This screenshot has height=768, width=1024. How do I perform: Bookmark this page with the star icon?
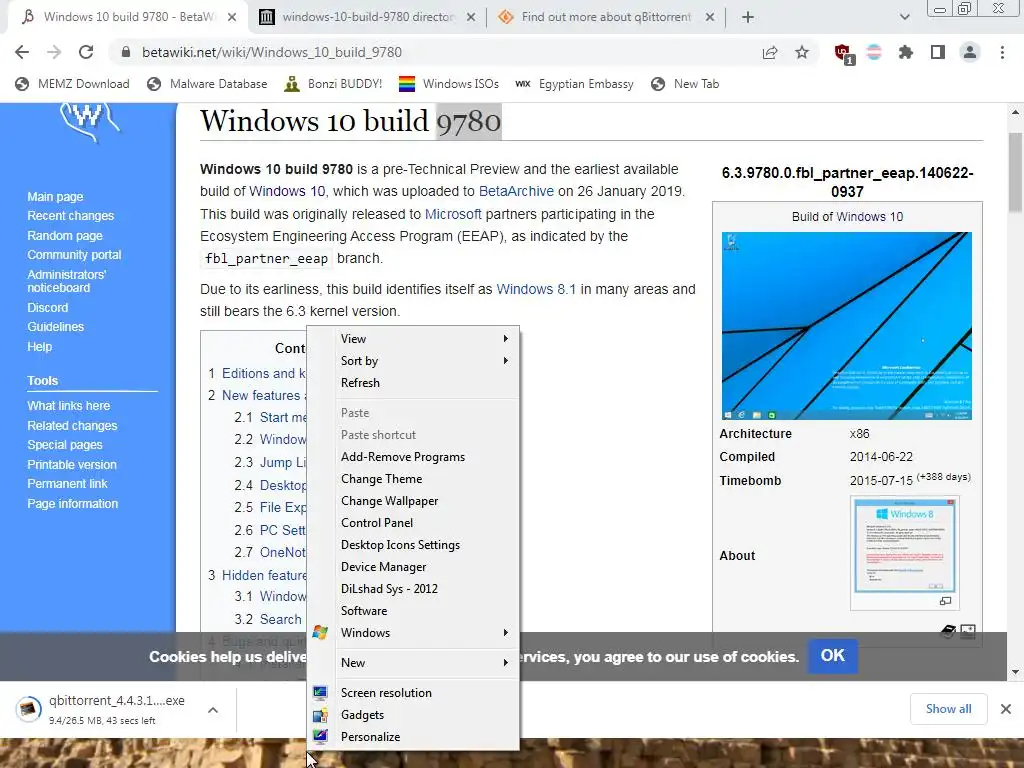tap(802, 52)
